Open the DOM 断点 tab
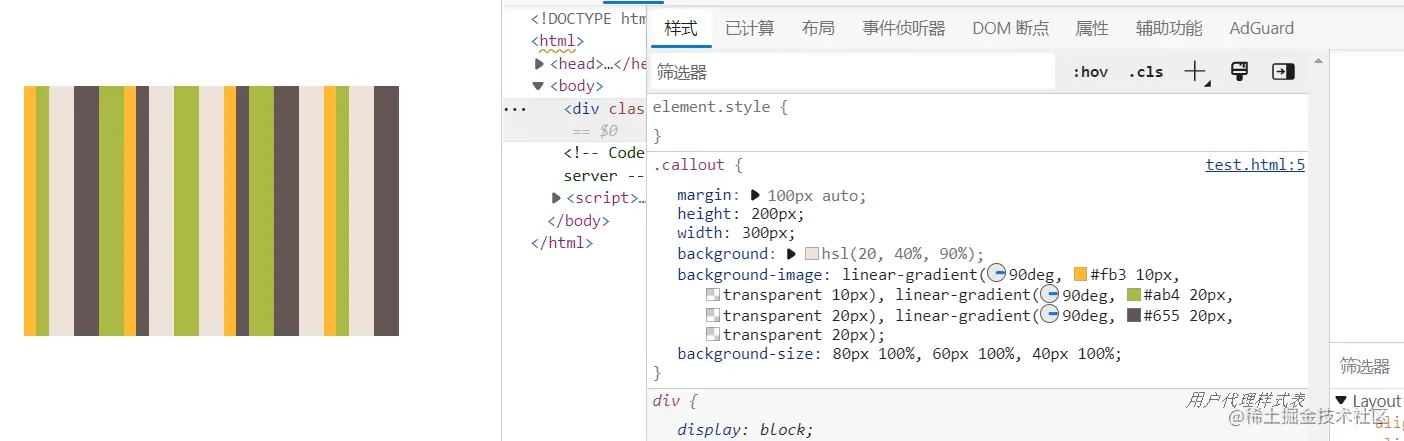1404x441 pixels. pyautogui.click(x=1011, y=28)
